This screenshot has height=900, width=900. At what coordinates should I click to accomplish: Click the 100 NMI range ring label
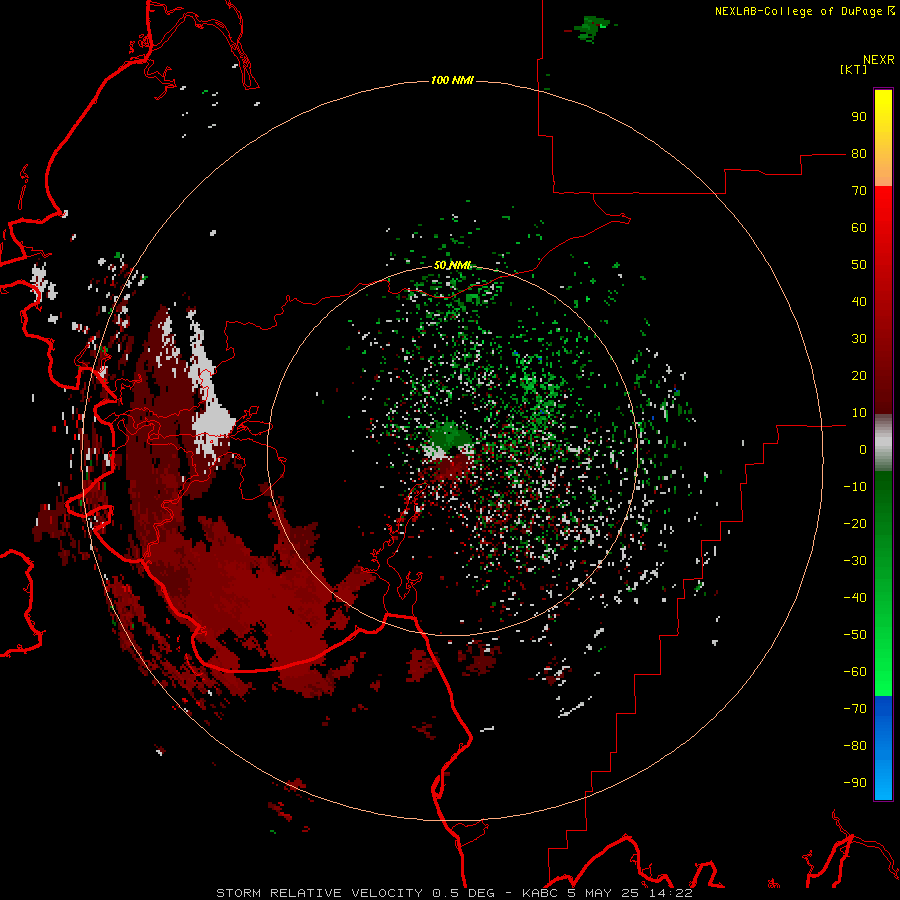tap(452, 80)
